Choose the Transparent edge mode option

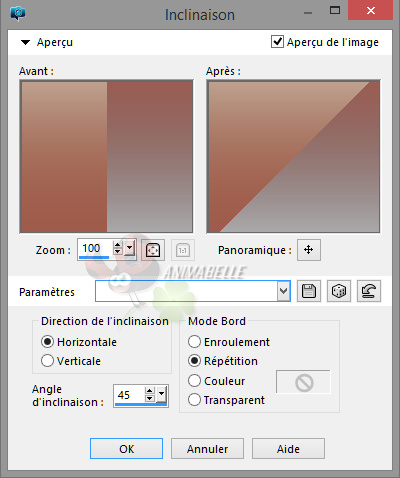coord(194,400)
